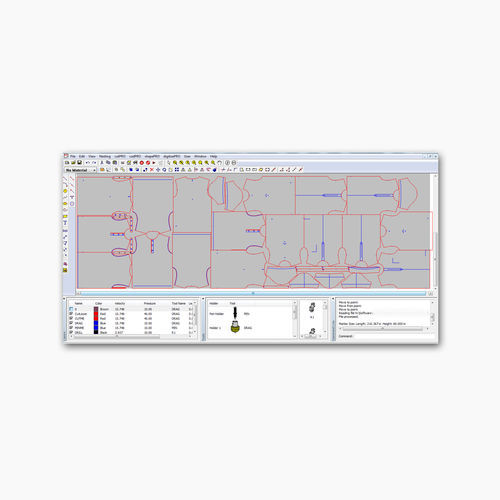Click the Save floppy disk icon
500x500 pixels.
[x=79, y=162]
